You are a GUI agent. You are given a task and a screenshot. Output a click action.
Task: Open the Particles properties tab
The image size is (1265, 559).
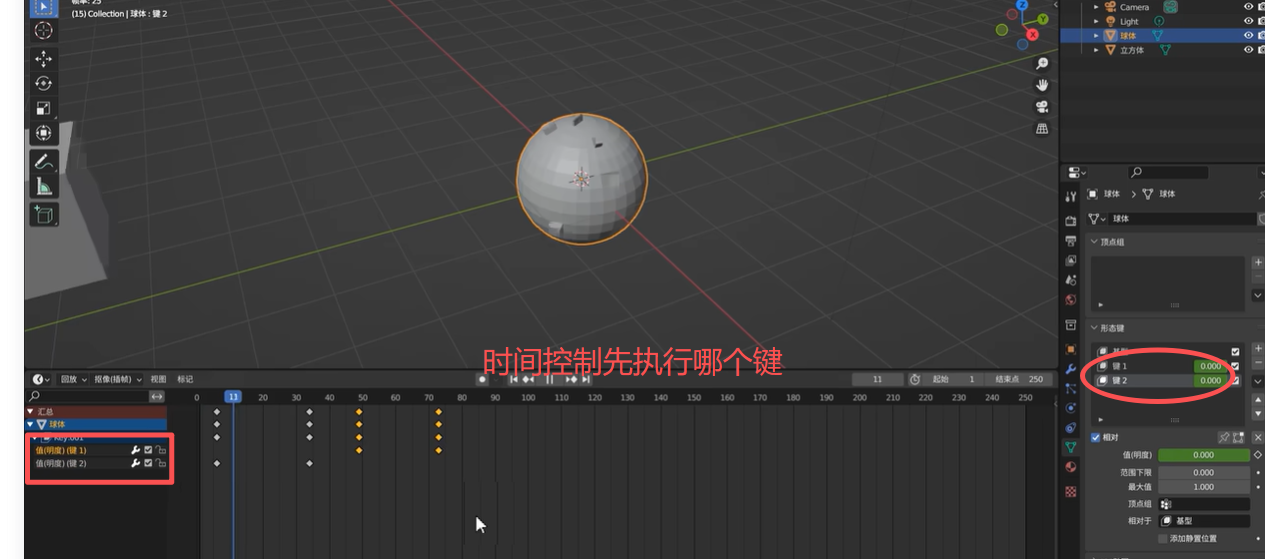[x=1071, y=388]
